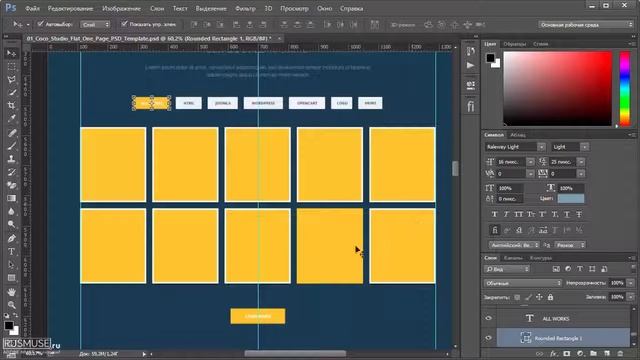The image size is (640, 360).
Task: Open the Изображение menu
Action: 121,8
